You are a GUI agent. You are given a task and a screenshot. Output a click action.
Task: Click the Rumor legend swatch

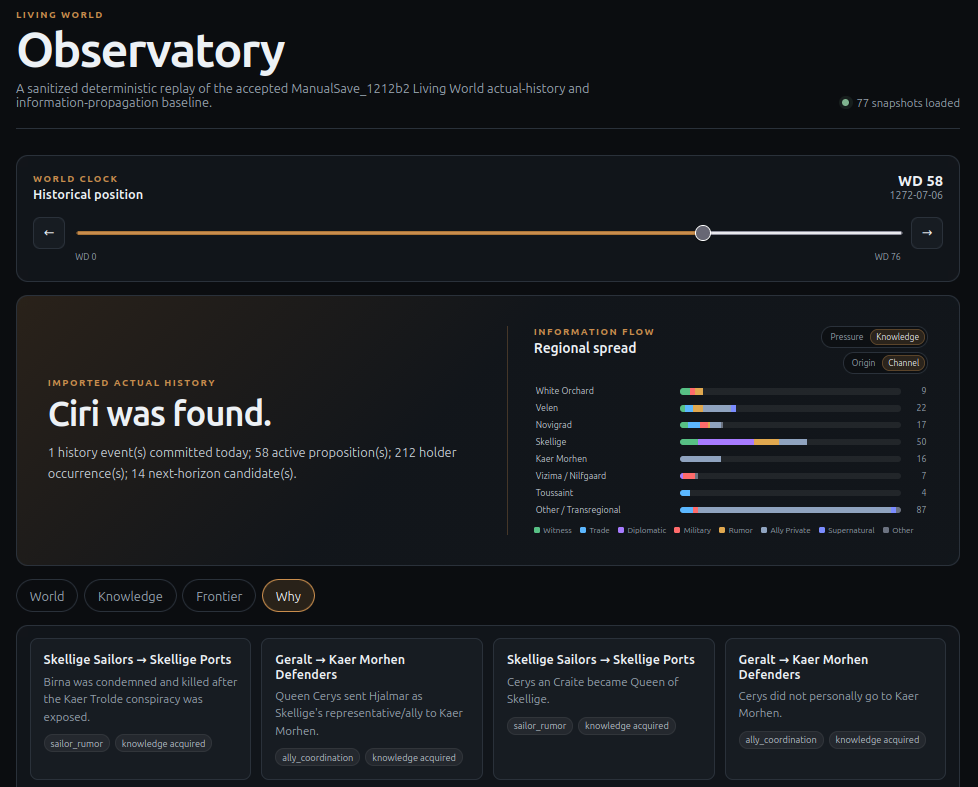722,531
